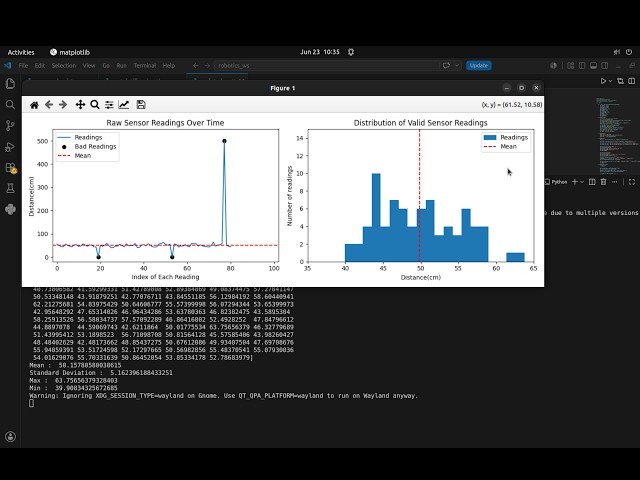Open the terminal panel more actions ellipsis

click(615, 182)
